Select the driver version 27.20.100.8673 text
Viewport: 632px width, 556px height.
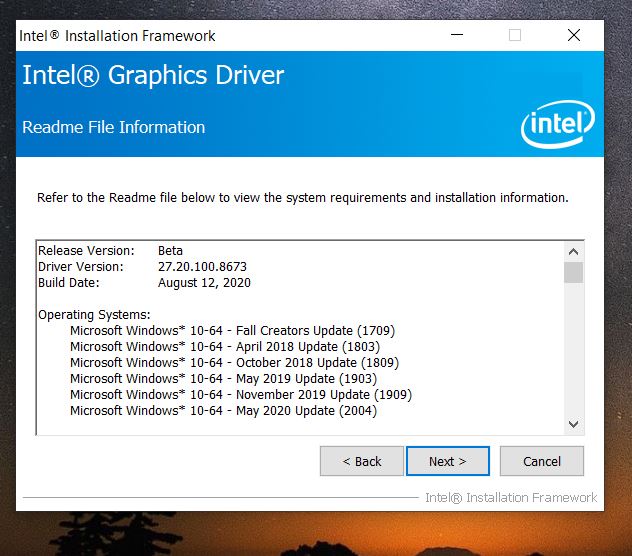click(x=202, y=267)
